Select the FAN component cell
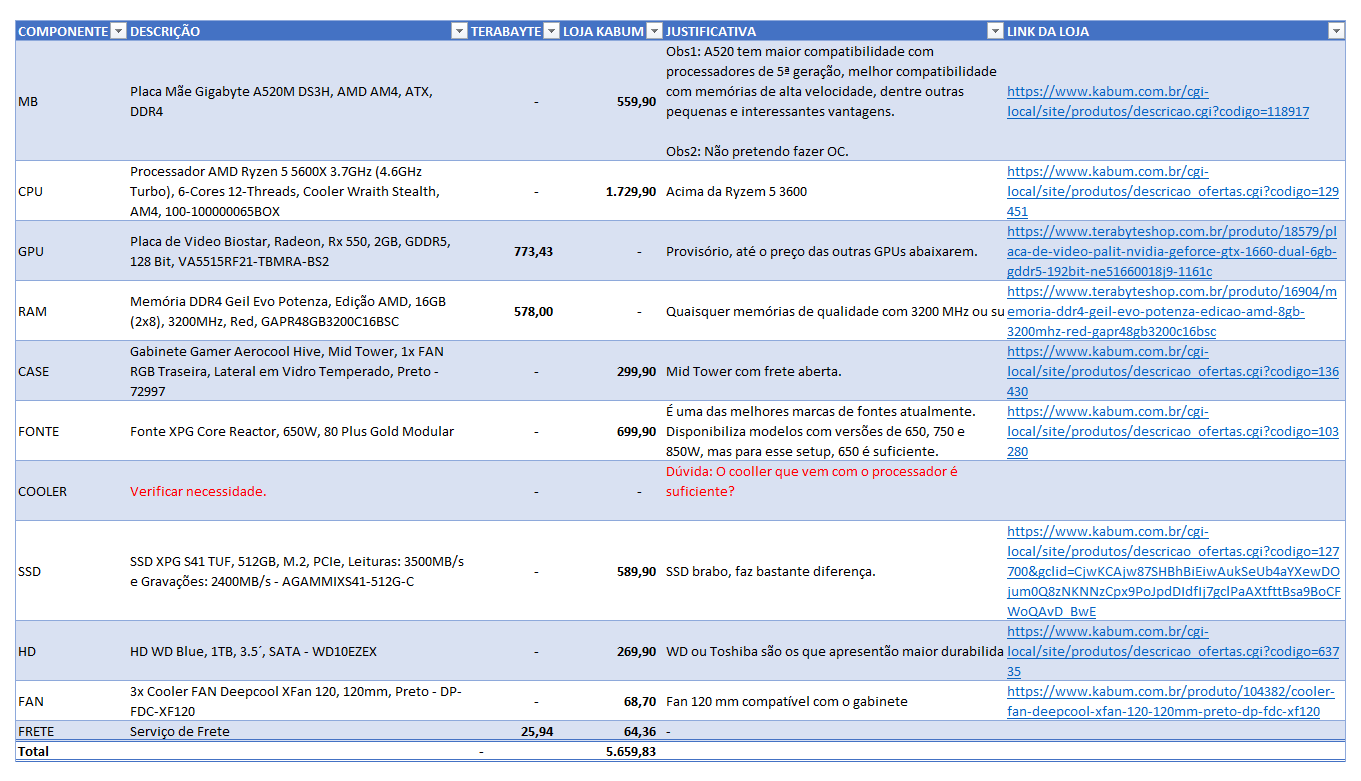The width and height of the screenshot is (1361, 781). [72, 701]
